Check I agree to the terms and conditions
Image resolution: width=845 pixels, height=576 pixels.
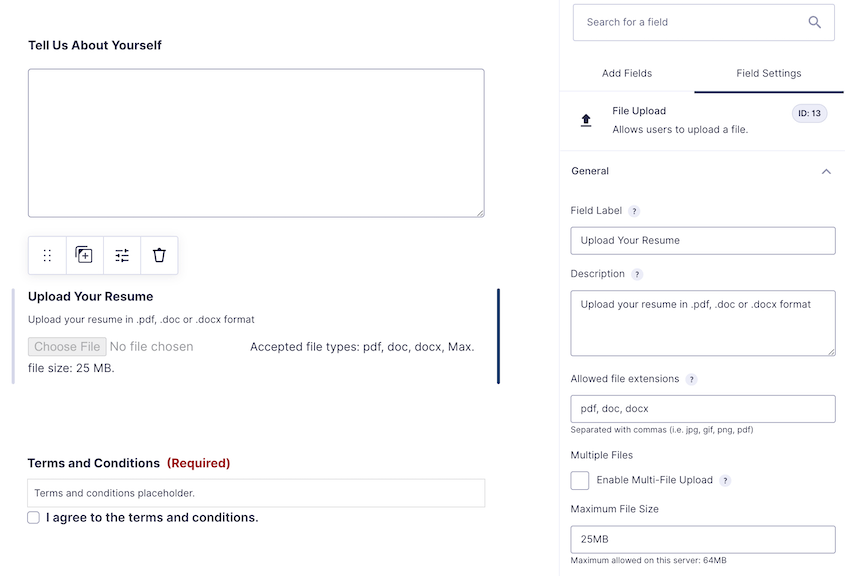click(x=34, y=518)
